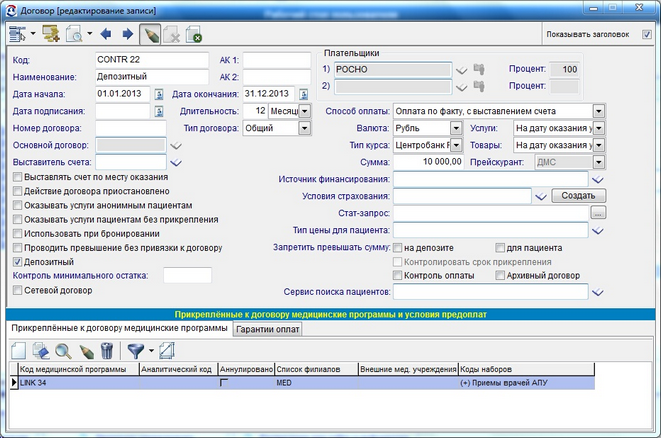Image resolution: width=661 pixels, height=438 pixels.
Task: Click lookup checkmark for Сервис поиска пациентов
Action: (x=598, y=293)
